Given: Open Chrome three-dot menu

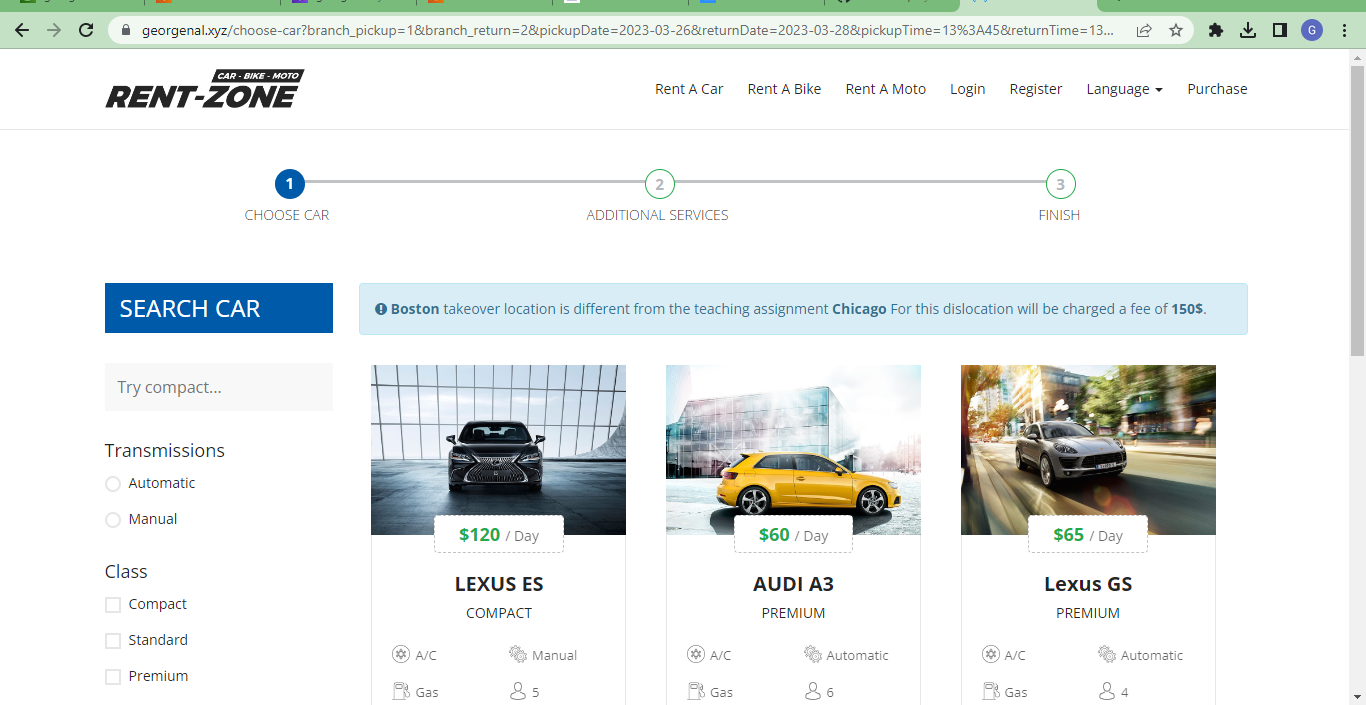Looking at the screenshot, I should [1343, 30].
